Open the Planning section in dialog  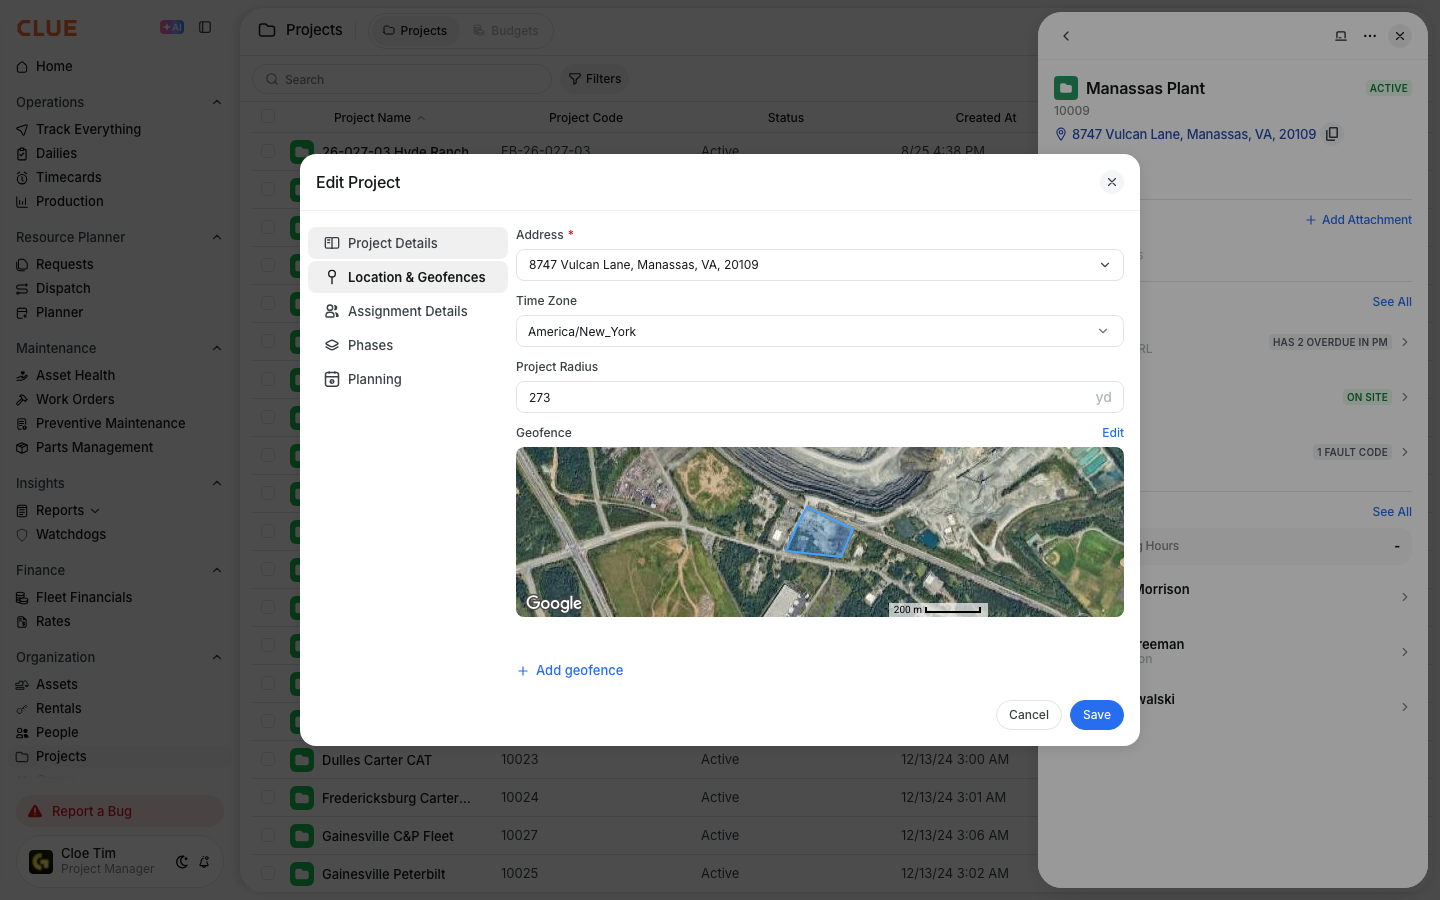coord(408,379)
